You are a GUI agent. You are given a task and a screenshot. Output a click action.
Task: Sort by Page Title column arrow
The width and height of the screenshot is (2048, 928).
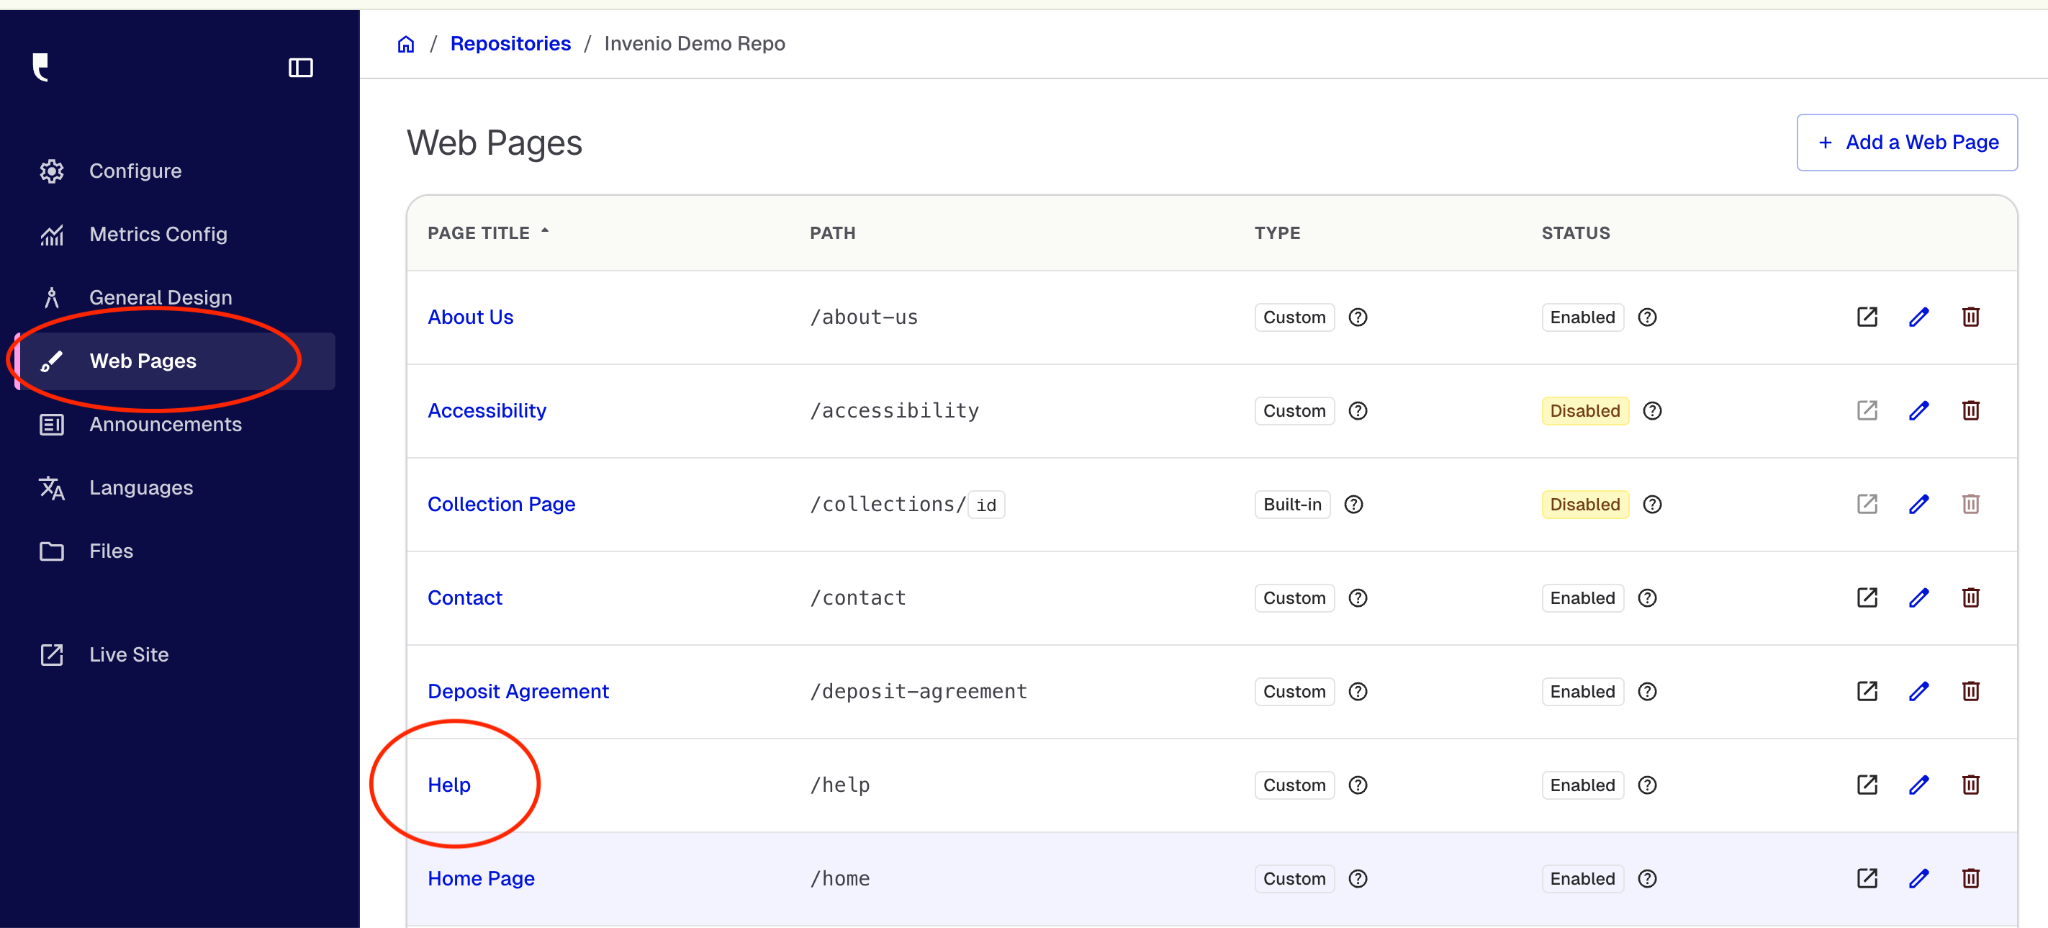click(x=545, y=232)
